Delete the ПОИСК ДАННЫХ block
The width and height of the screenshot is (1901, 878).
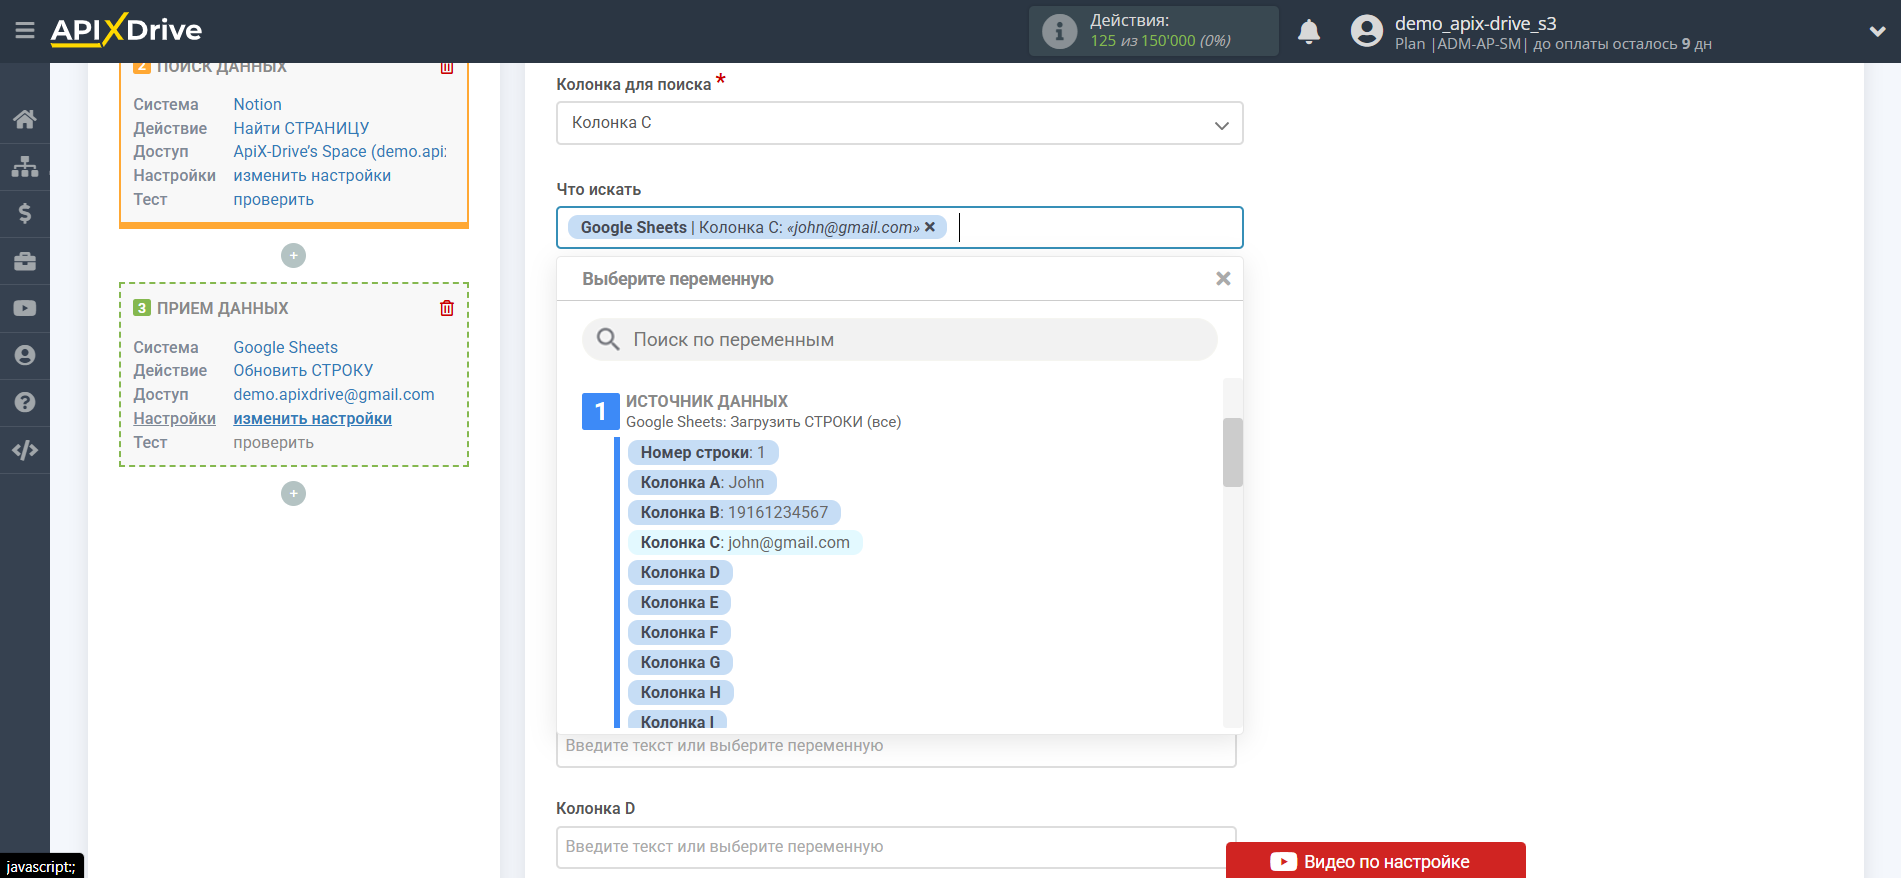(447, 67)
